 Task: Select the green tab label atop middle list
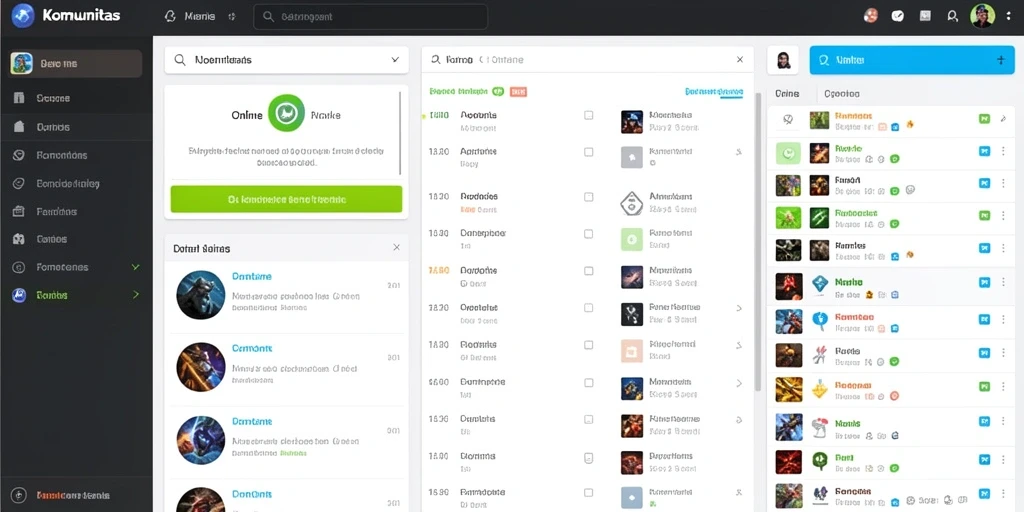pyautogui.click(x=460, y=91)
